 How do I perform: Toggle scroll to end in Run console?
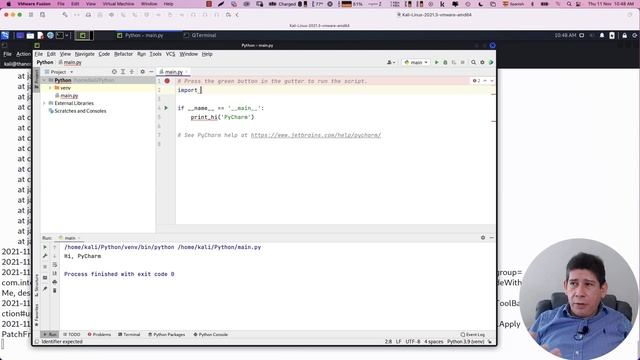tap(55, 273)
